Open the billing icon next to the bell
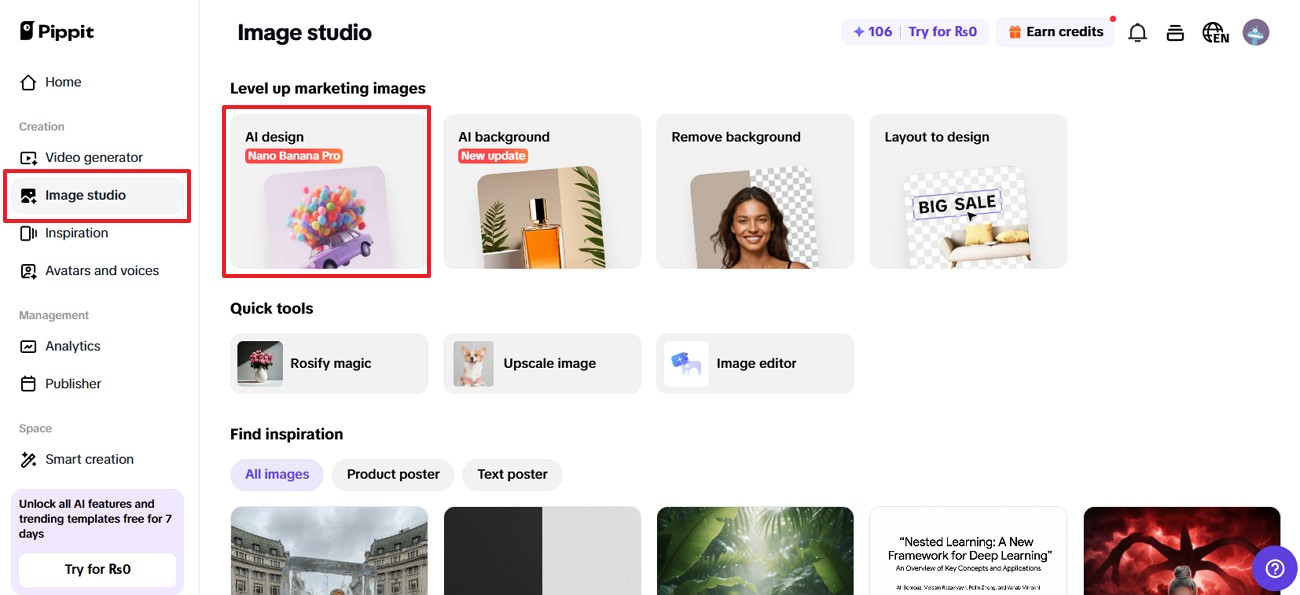The image size is (1300, 595). (x=1175, y=32)
